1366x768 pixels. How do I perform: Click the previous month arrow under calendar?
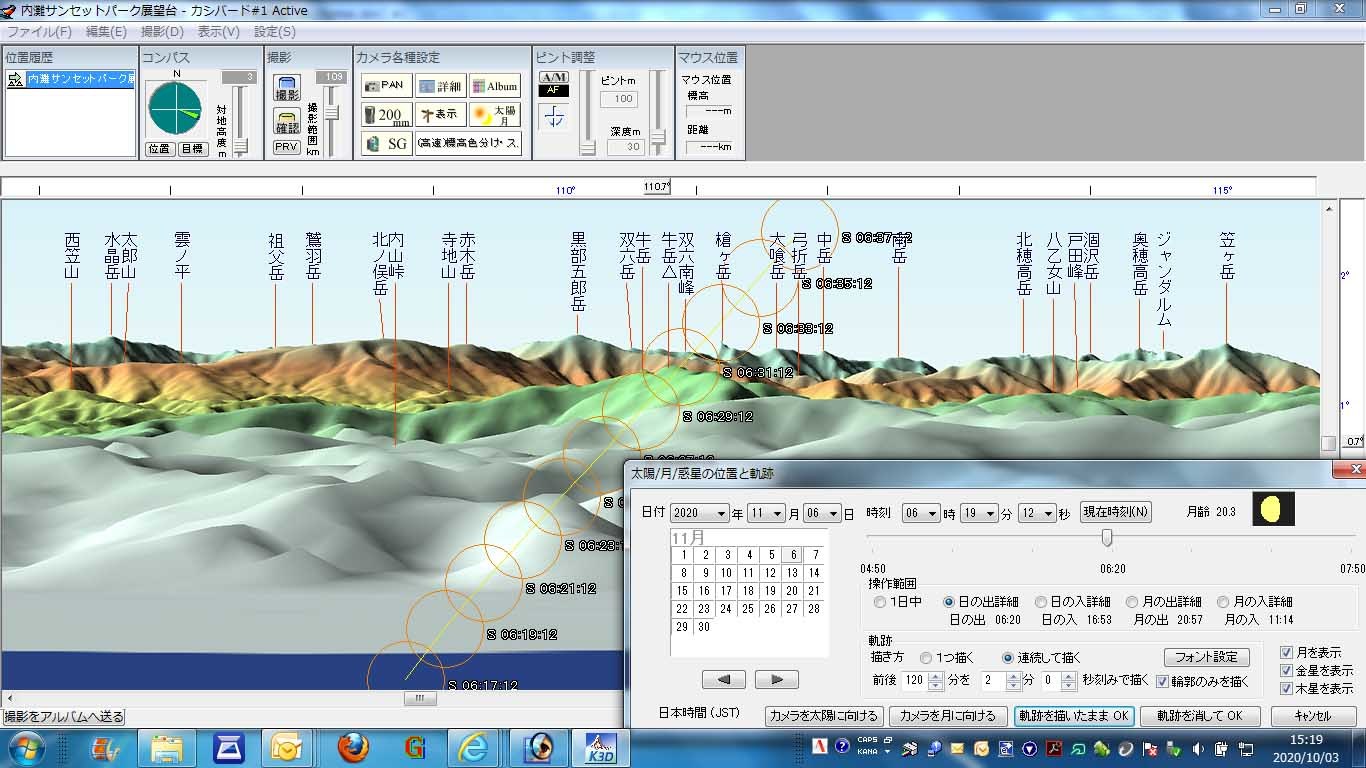tap(724, 680)
